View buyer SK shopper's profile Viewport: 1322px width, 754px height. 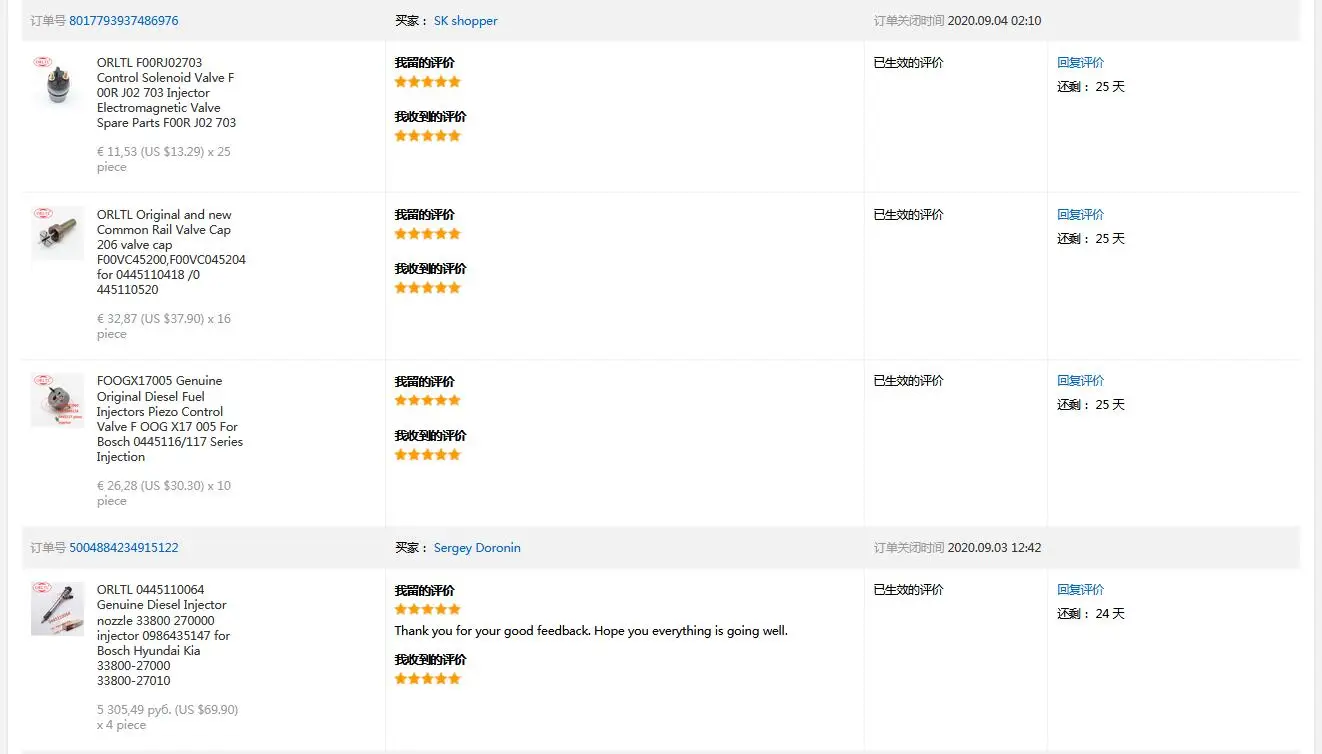[465, 21]
